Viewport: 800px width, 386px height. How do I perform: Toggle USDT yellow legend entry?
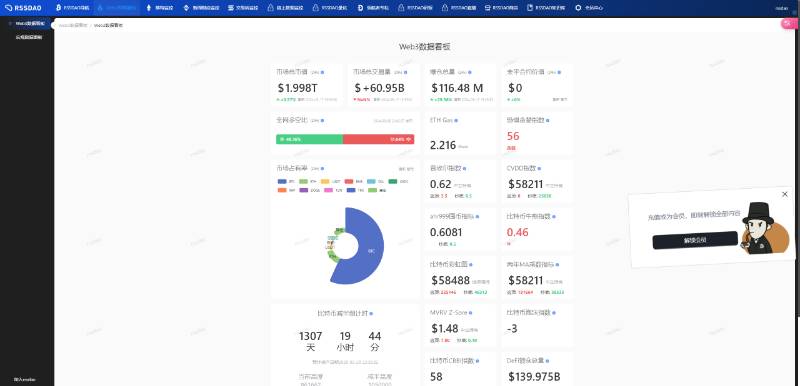tap(331, 182)
